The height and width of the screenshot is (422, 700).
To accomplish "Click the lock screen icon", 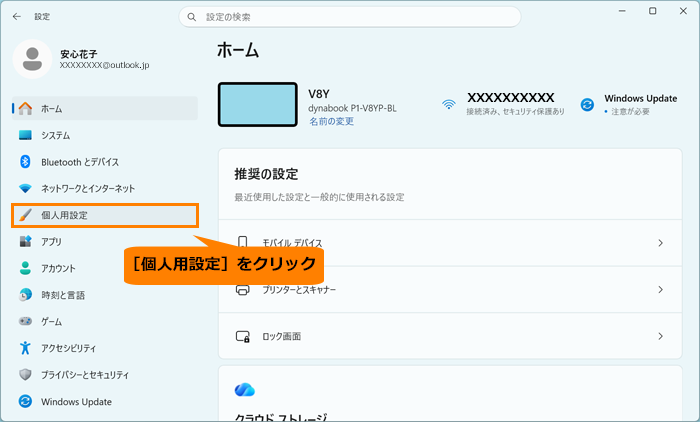I will coord(242,336).
